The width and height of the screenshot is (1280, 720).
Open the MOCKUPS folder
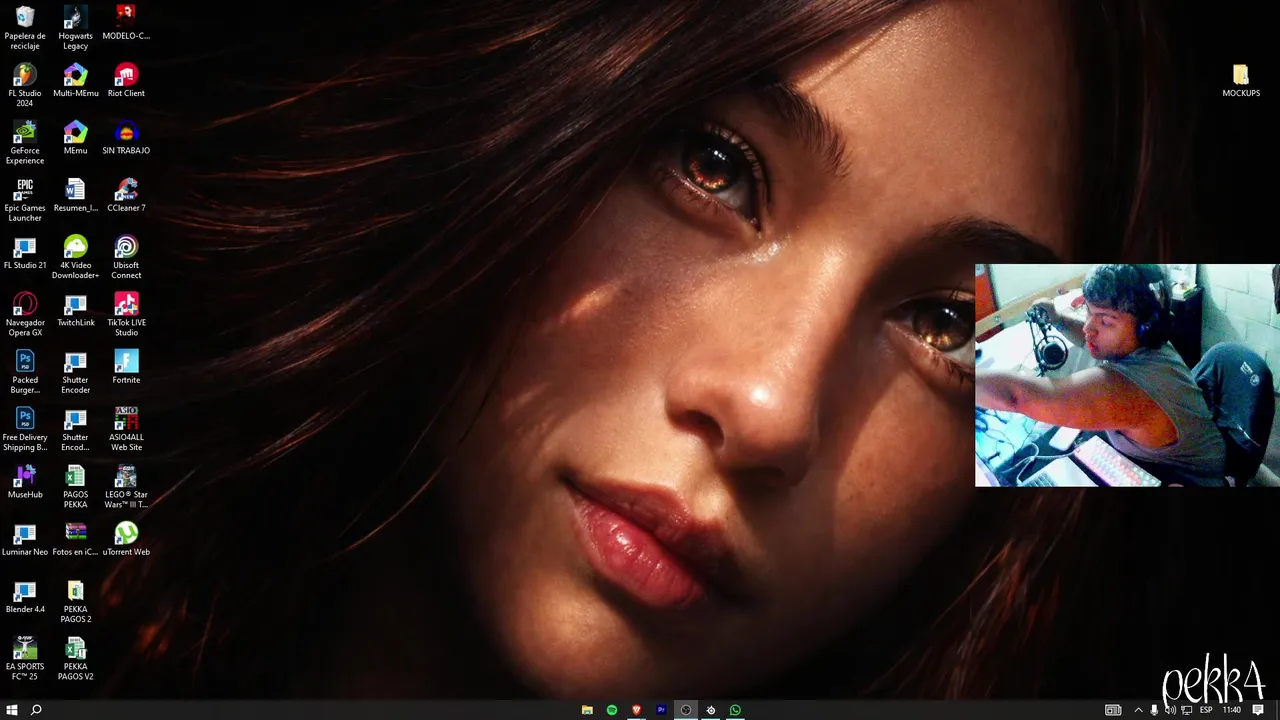[x=1241, y=80]
